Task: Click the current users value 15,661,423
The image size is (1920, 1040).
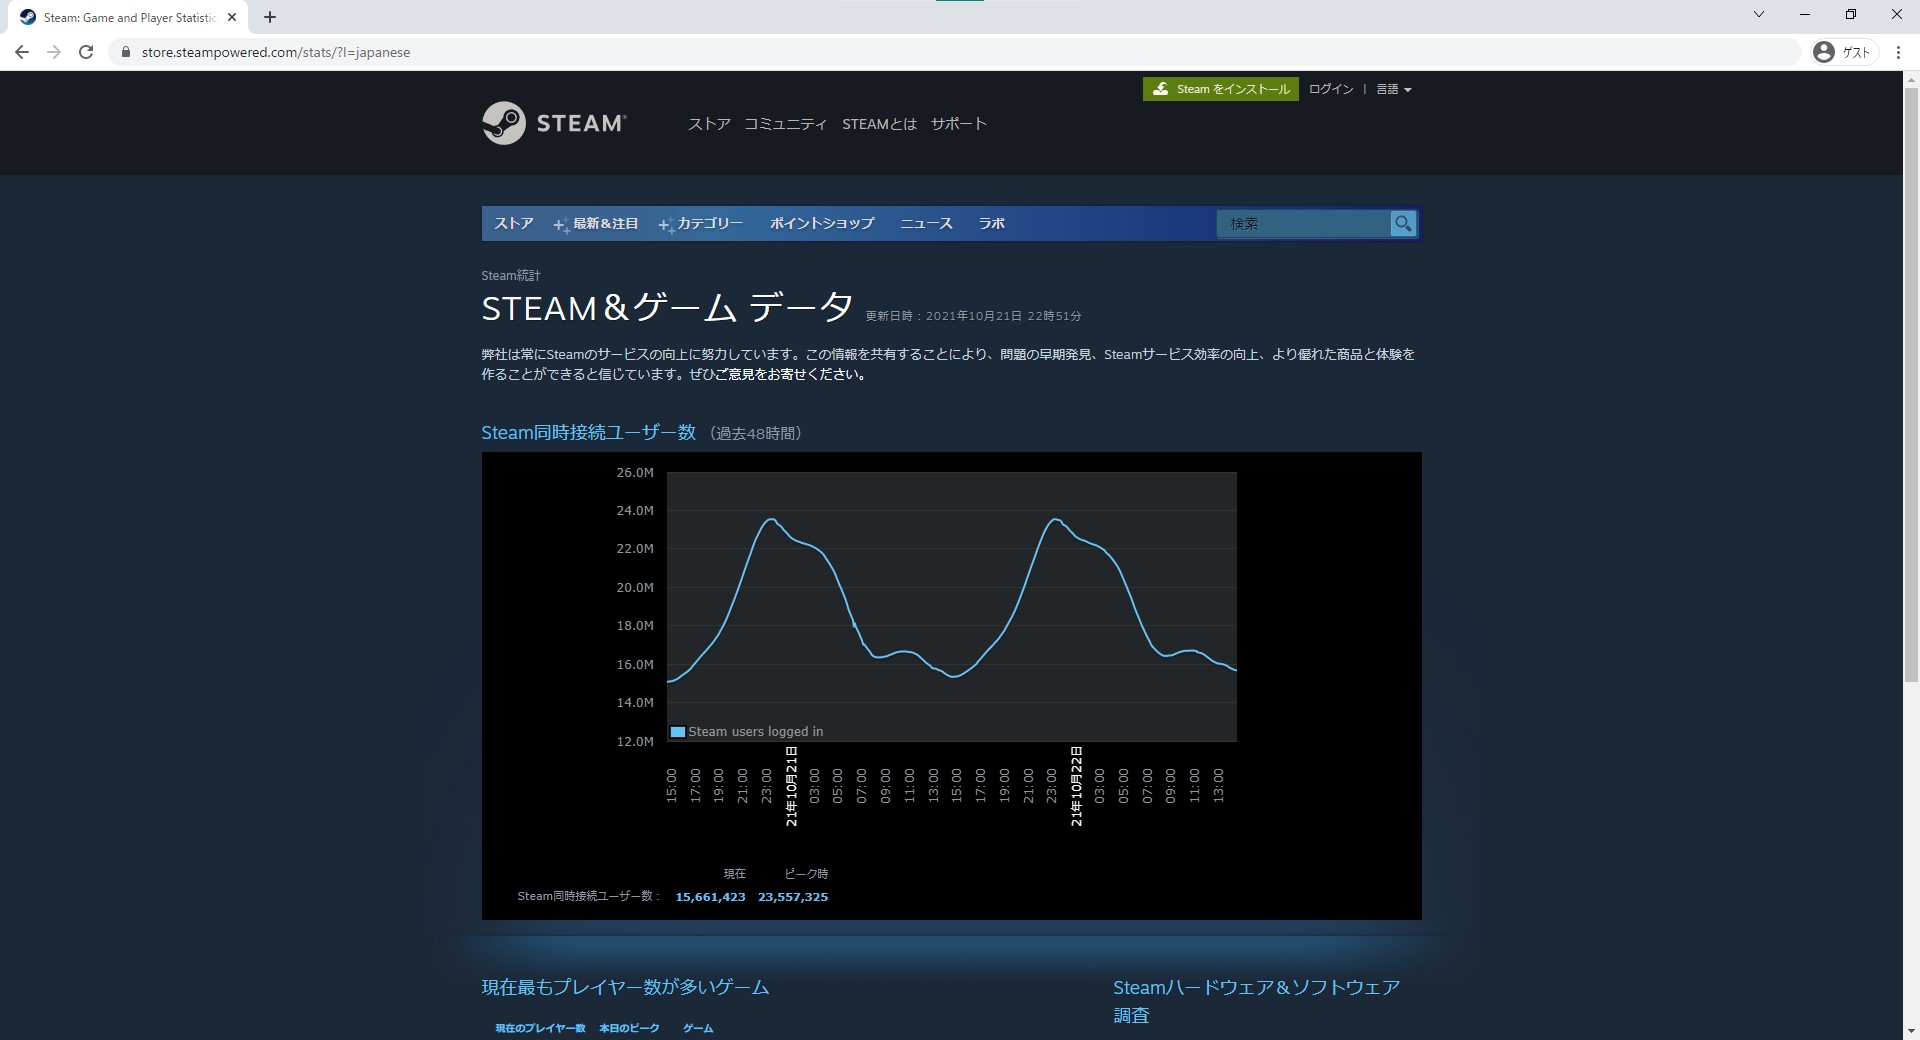Action: [710, 897]
